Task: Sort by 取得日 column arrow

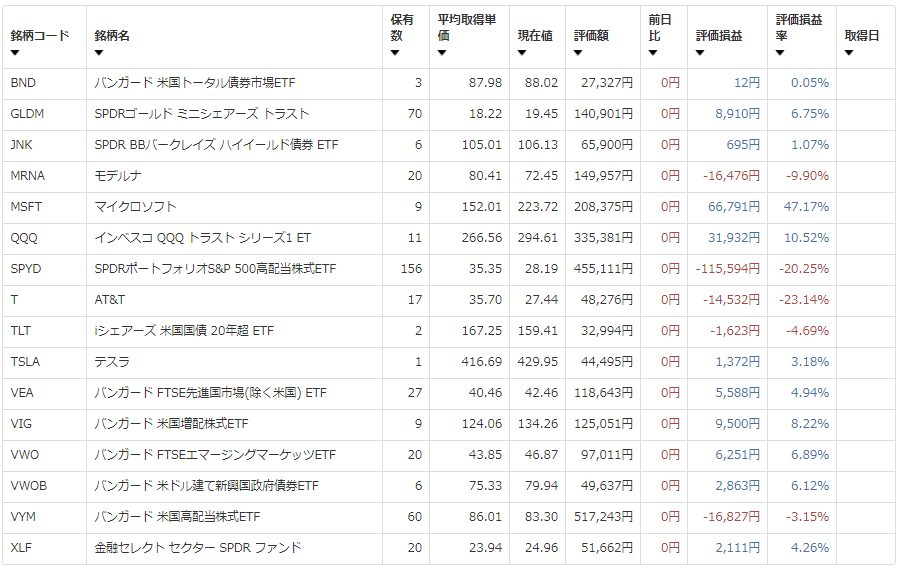Action: [x=849, y=53]
